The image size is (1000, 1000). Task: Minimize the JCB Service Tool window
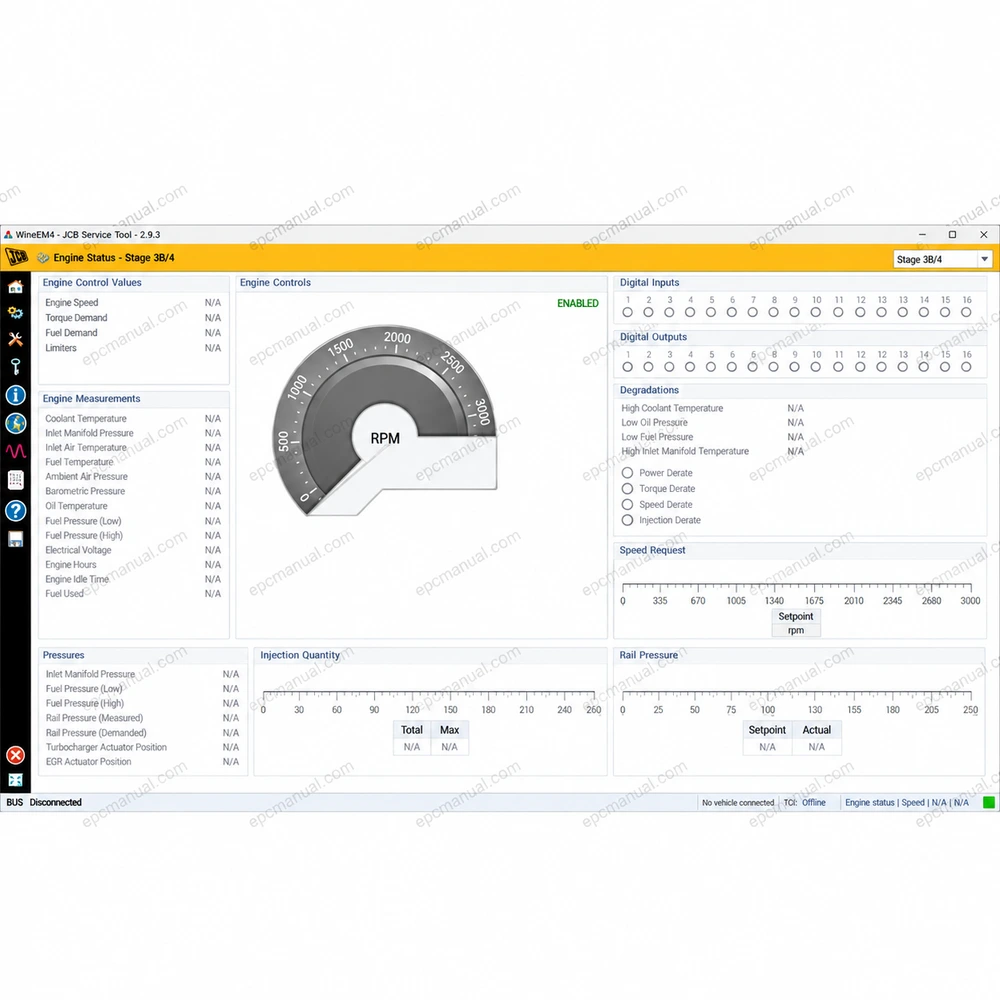(922, 235)
